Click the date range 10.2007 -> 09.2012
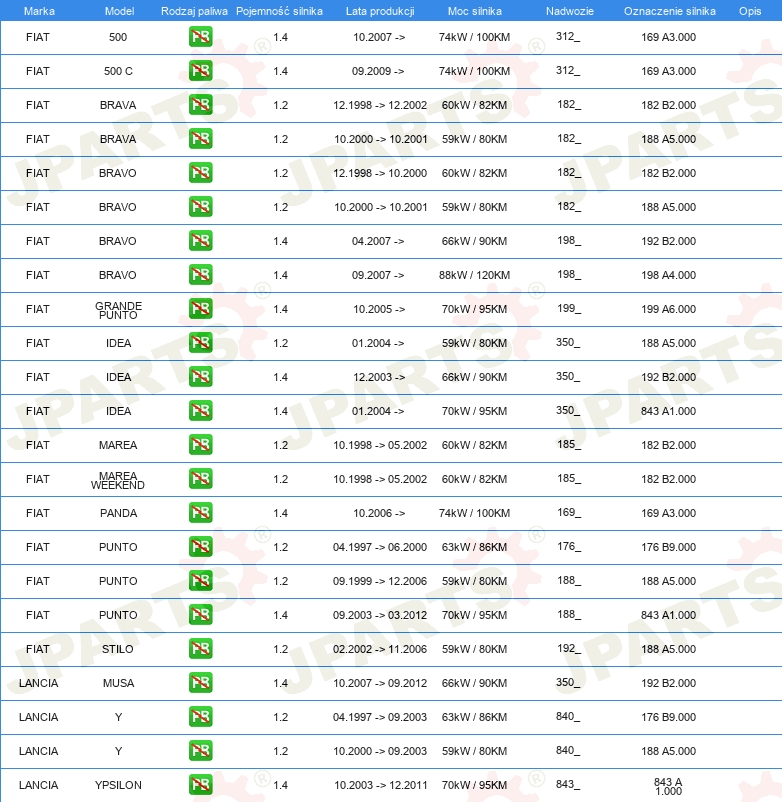 point(380,683)
